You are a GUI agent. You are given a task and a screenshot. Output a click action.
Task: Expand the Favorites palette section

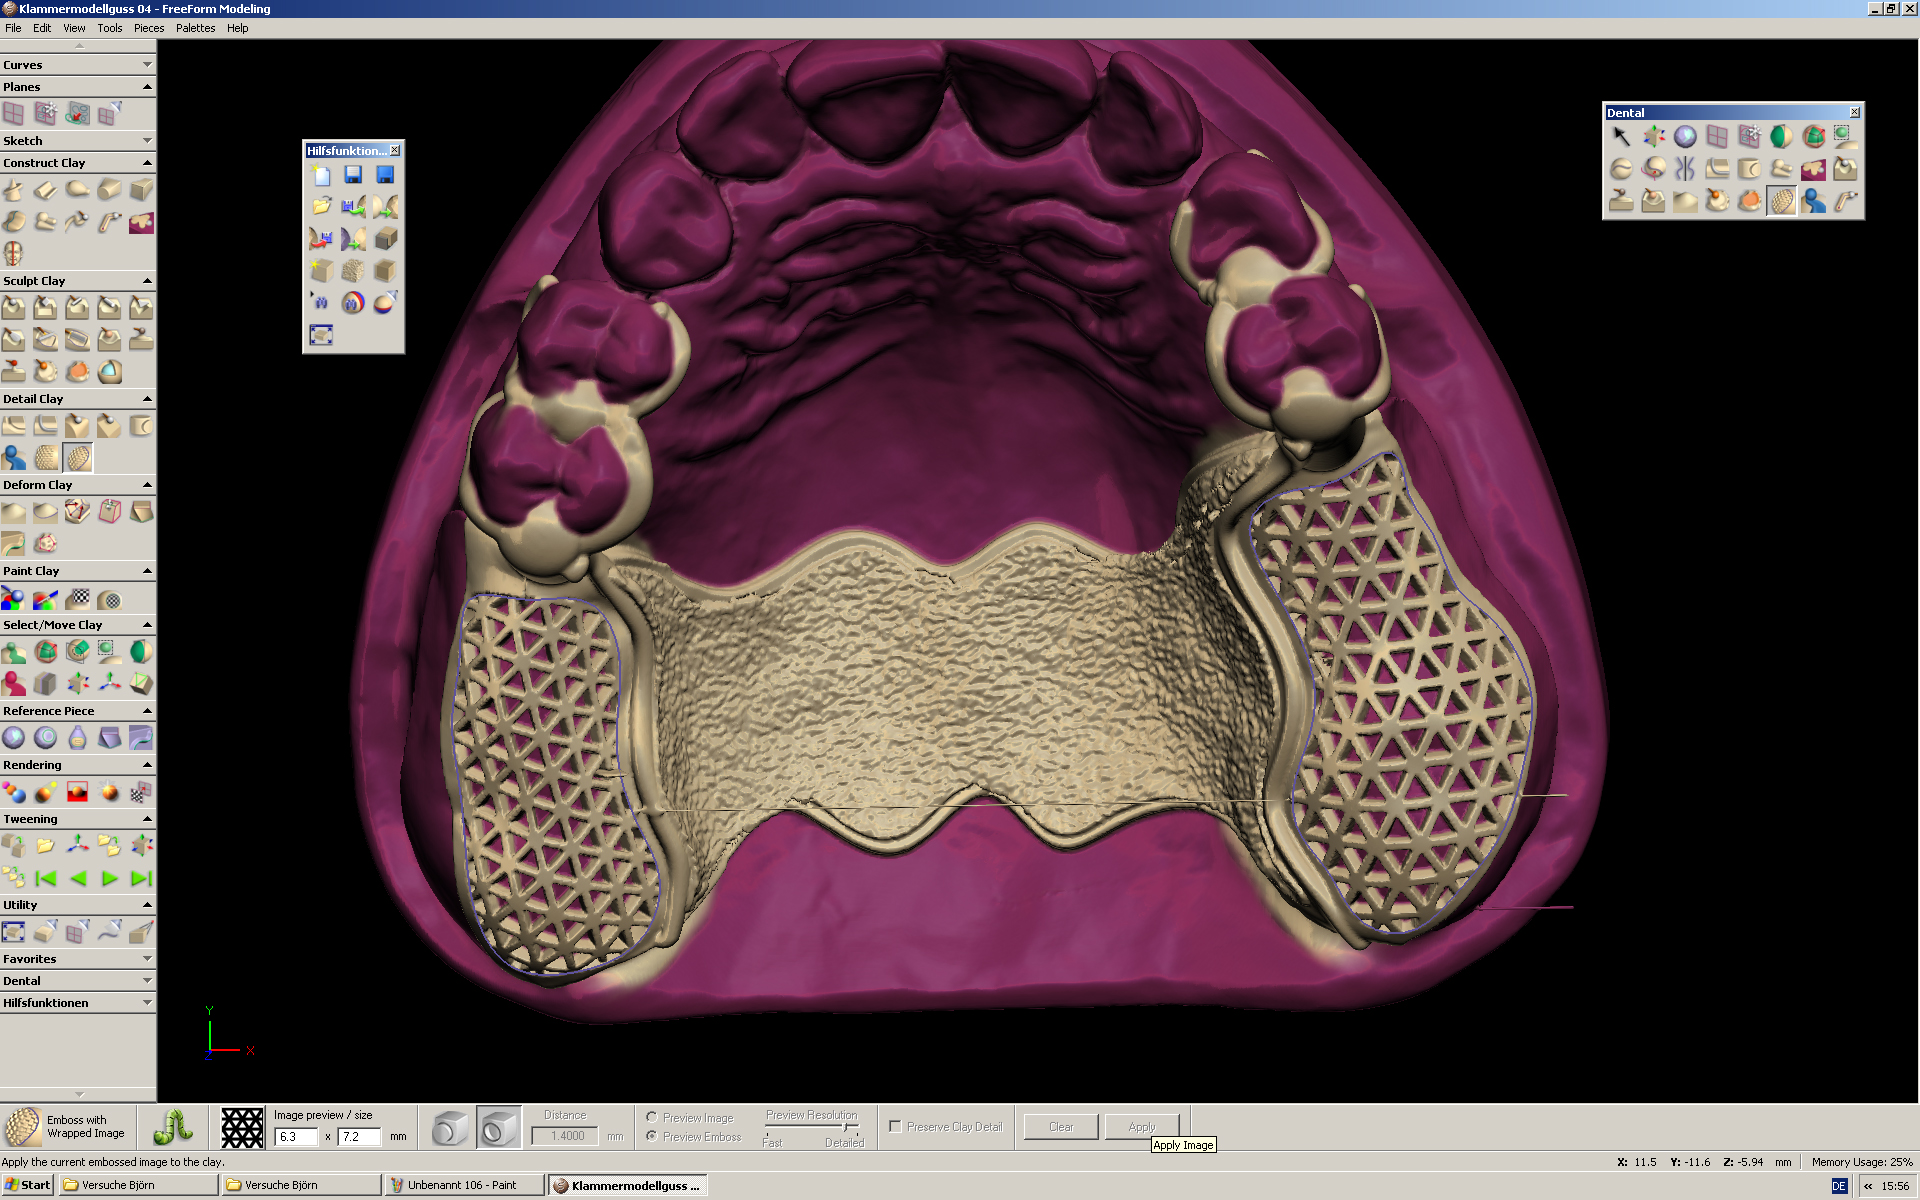tap(147, 959)
